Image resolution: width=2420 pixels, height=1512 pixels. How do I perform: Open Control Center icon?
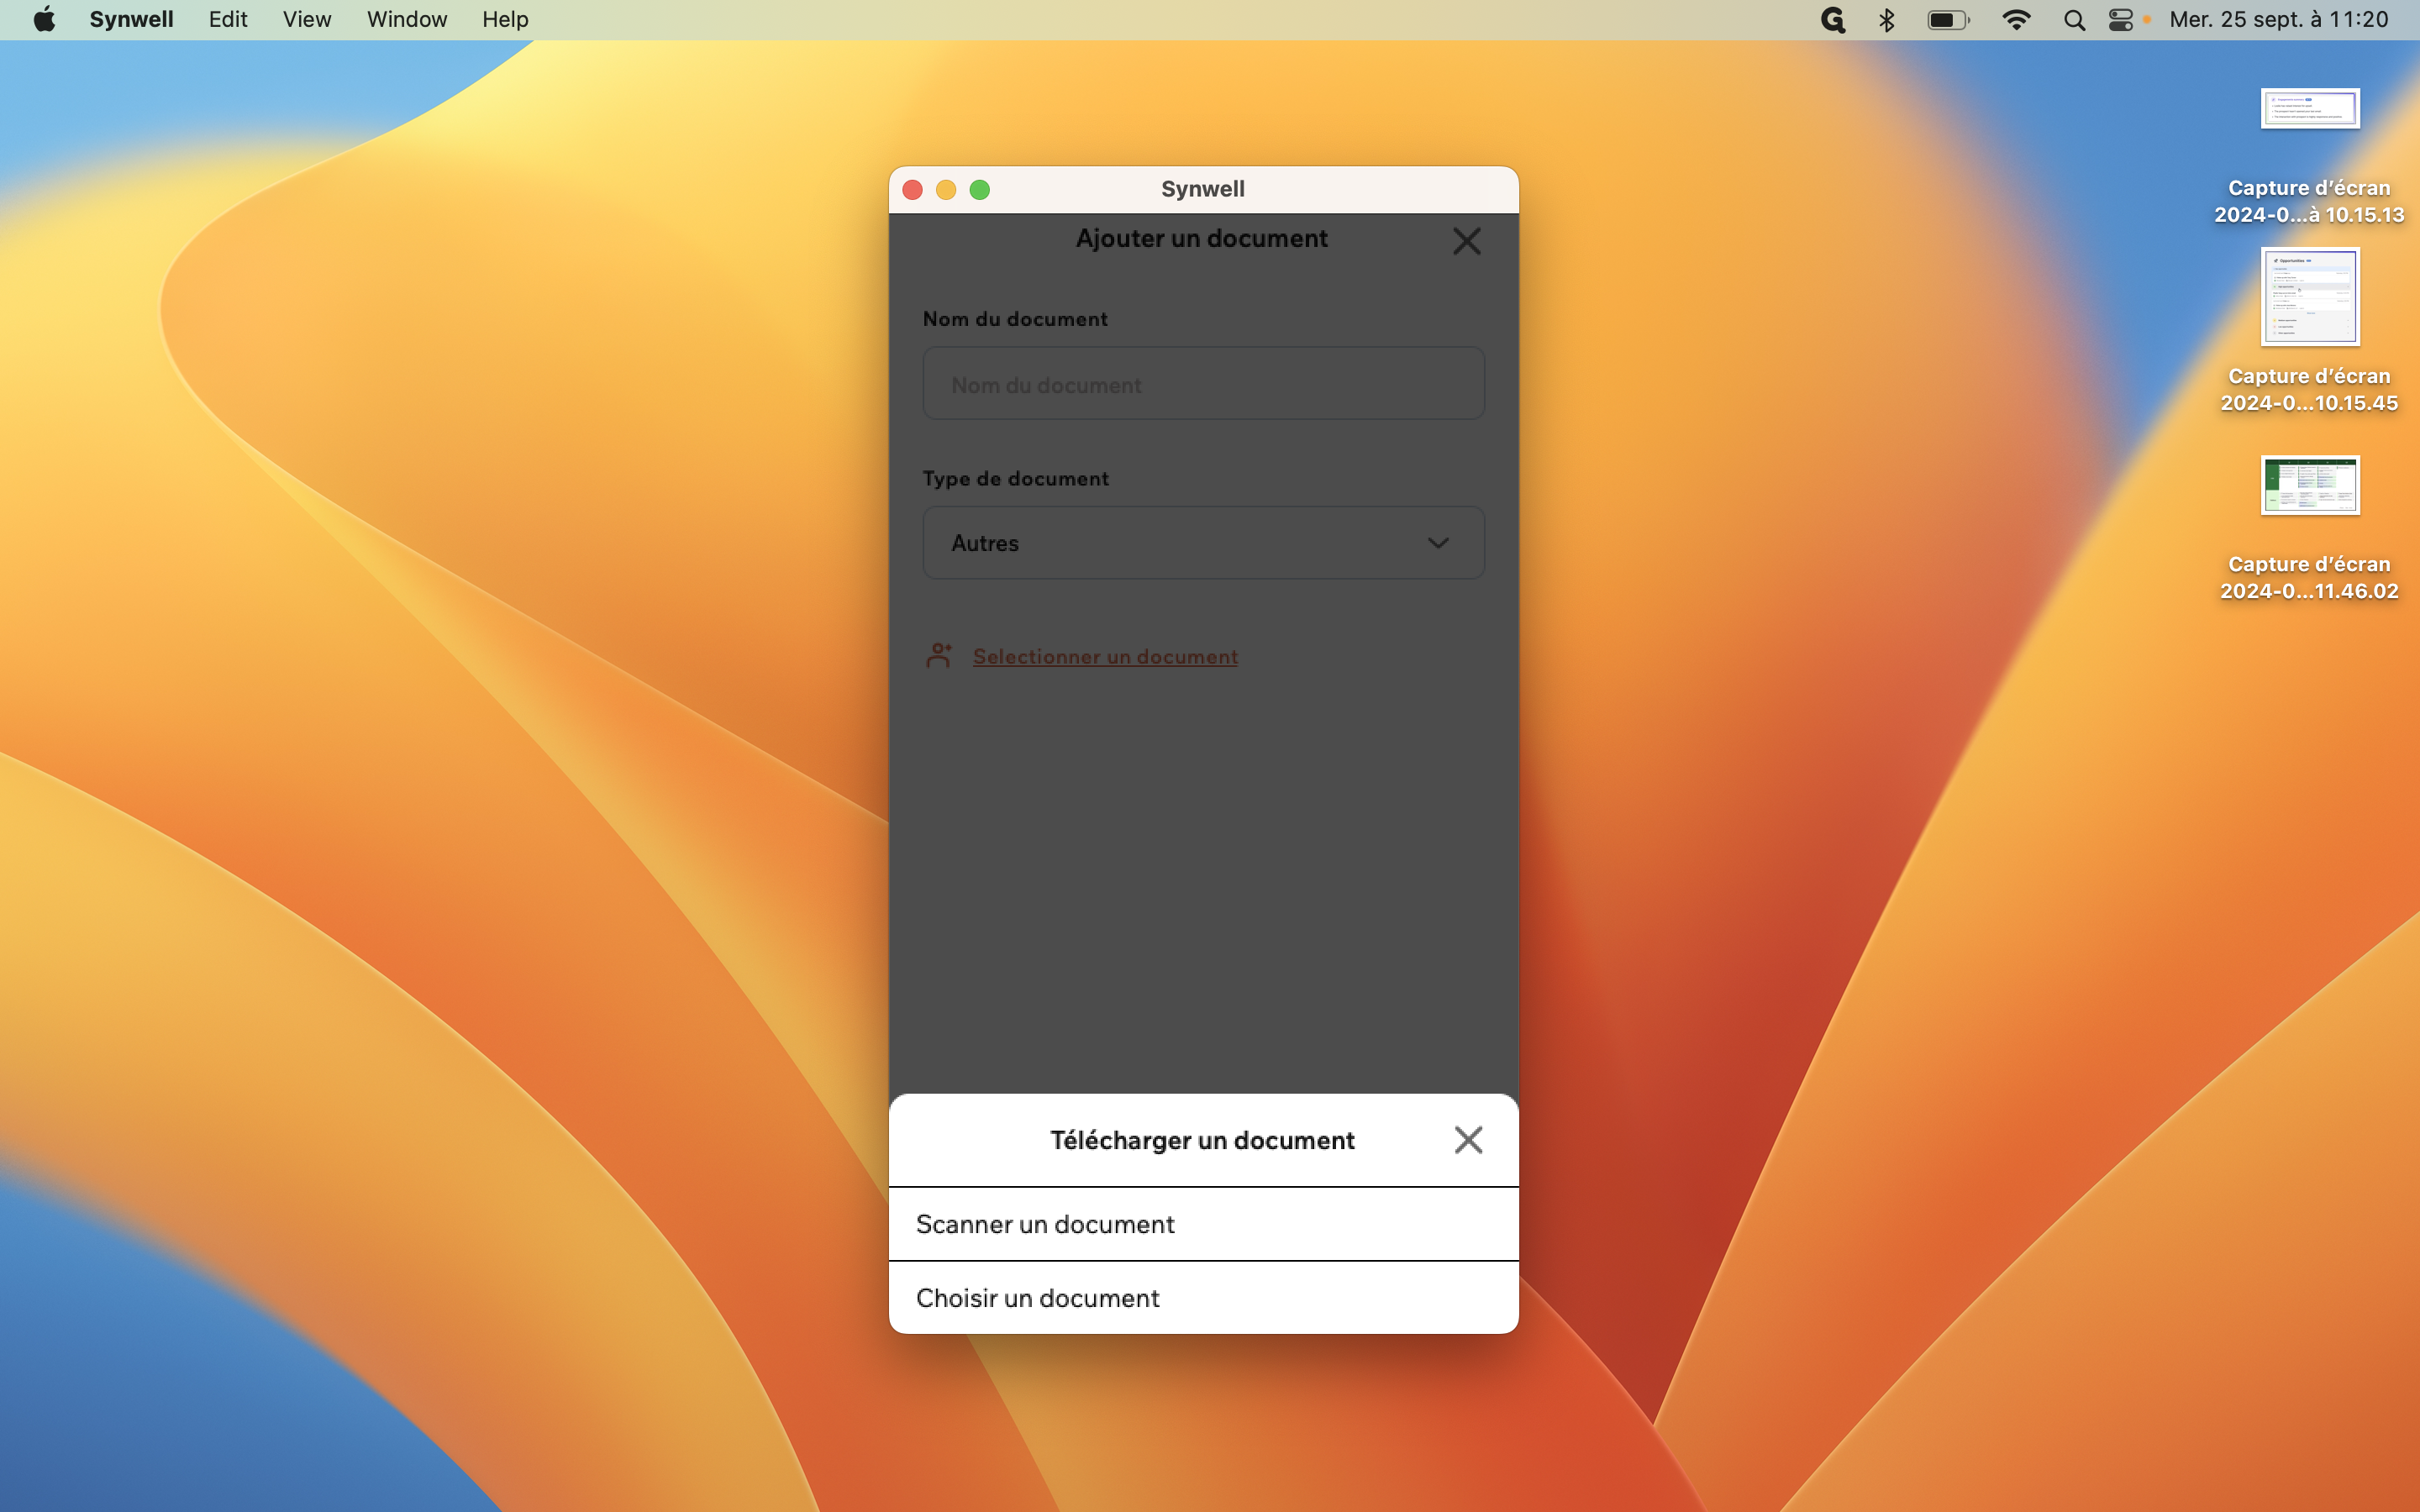click(x=2121, y=20)
